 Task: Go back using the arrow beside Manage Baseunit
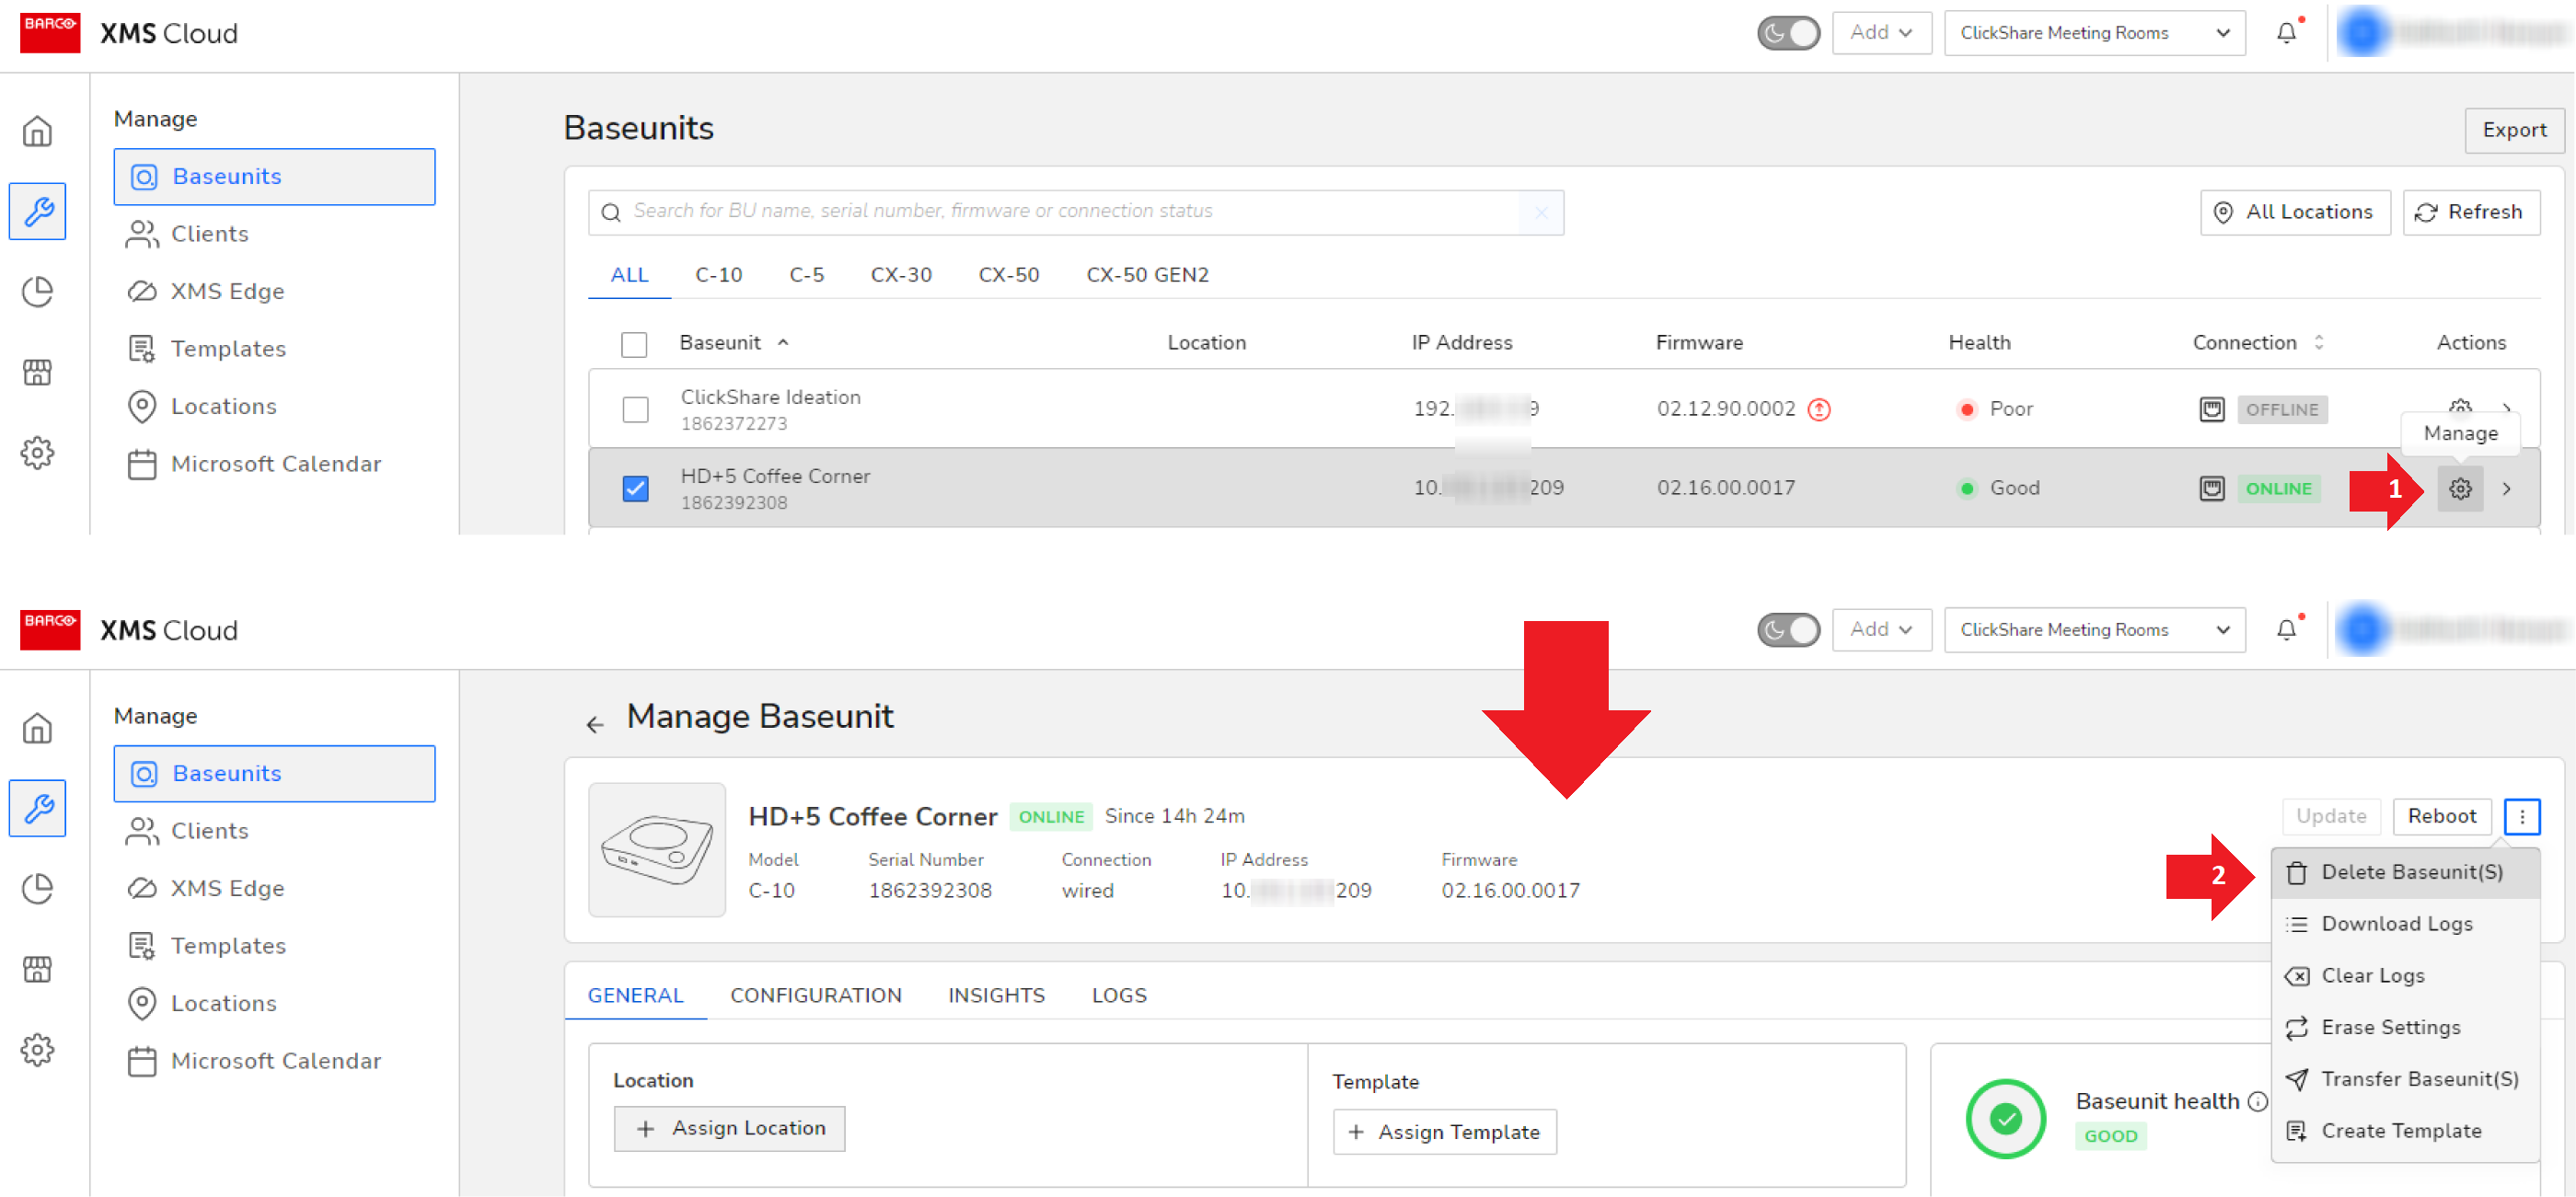(595, 724)
